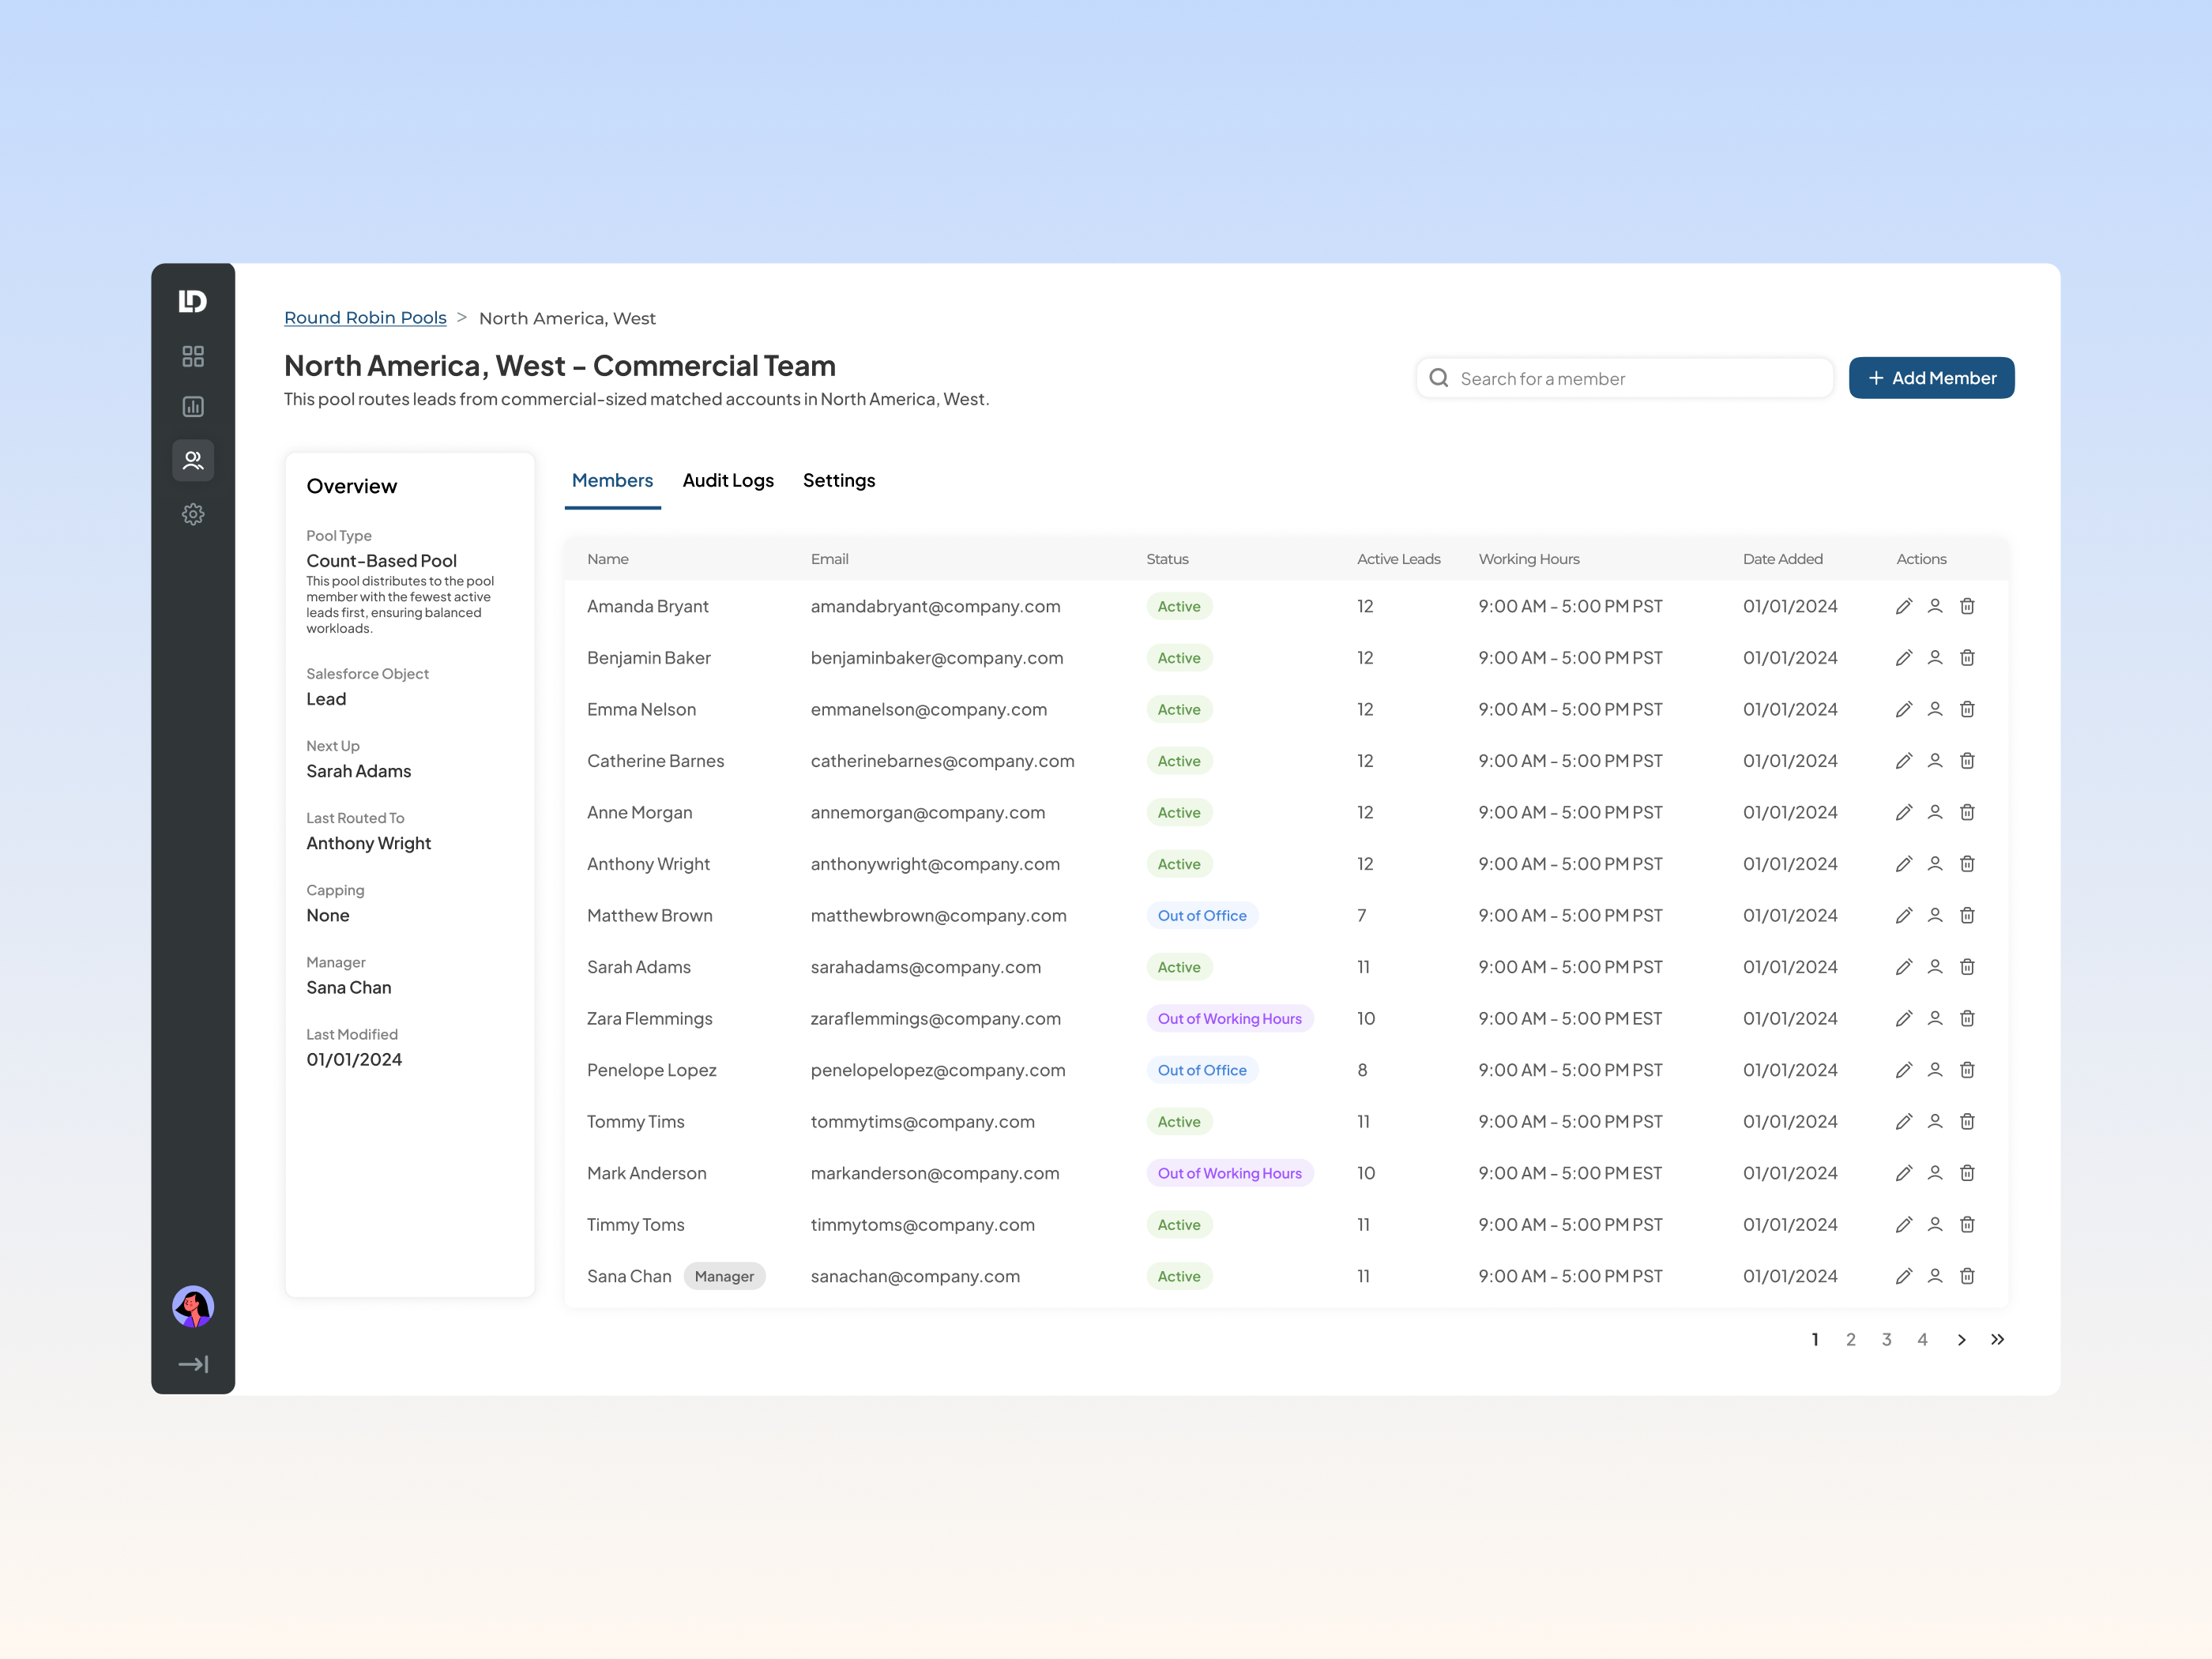Click the user avatar in sidebar
The image size is (2212, 1659).
(x=193, y=1306)
